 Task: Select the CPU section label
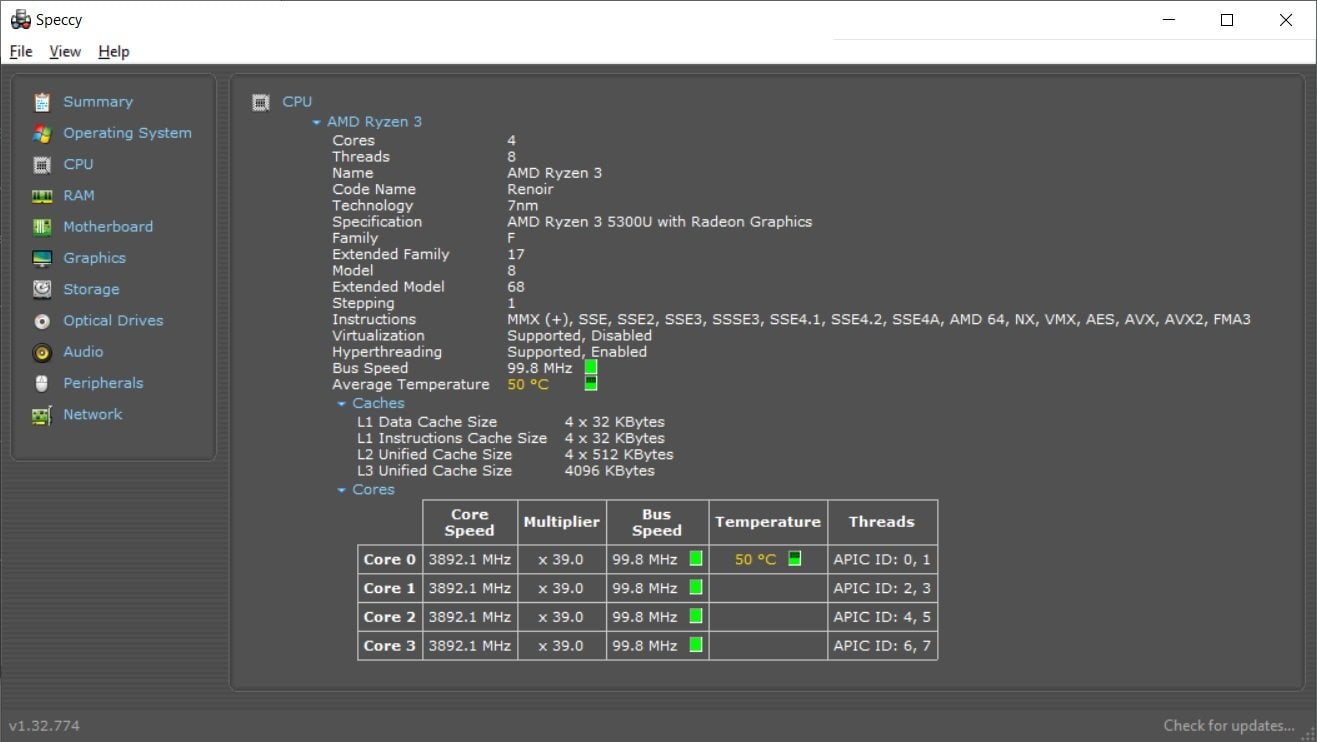[x=78, y=164]
